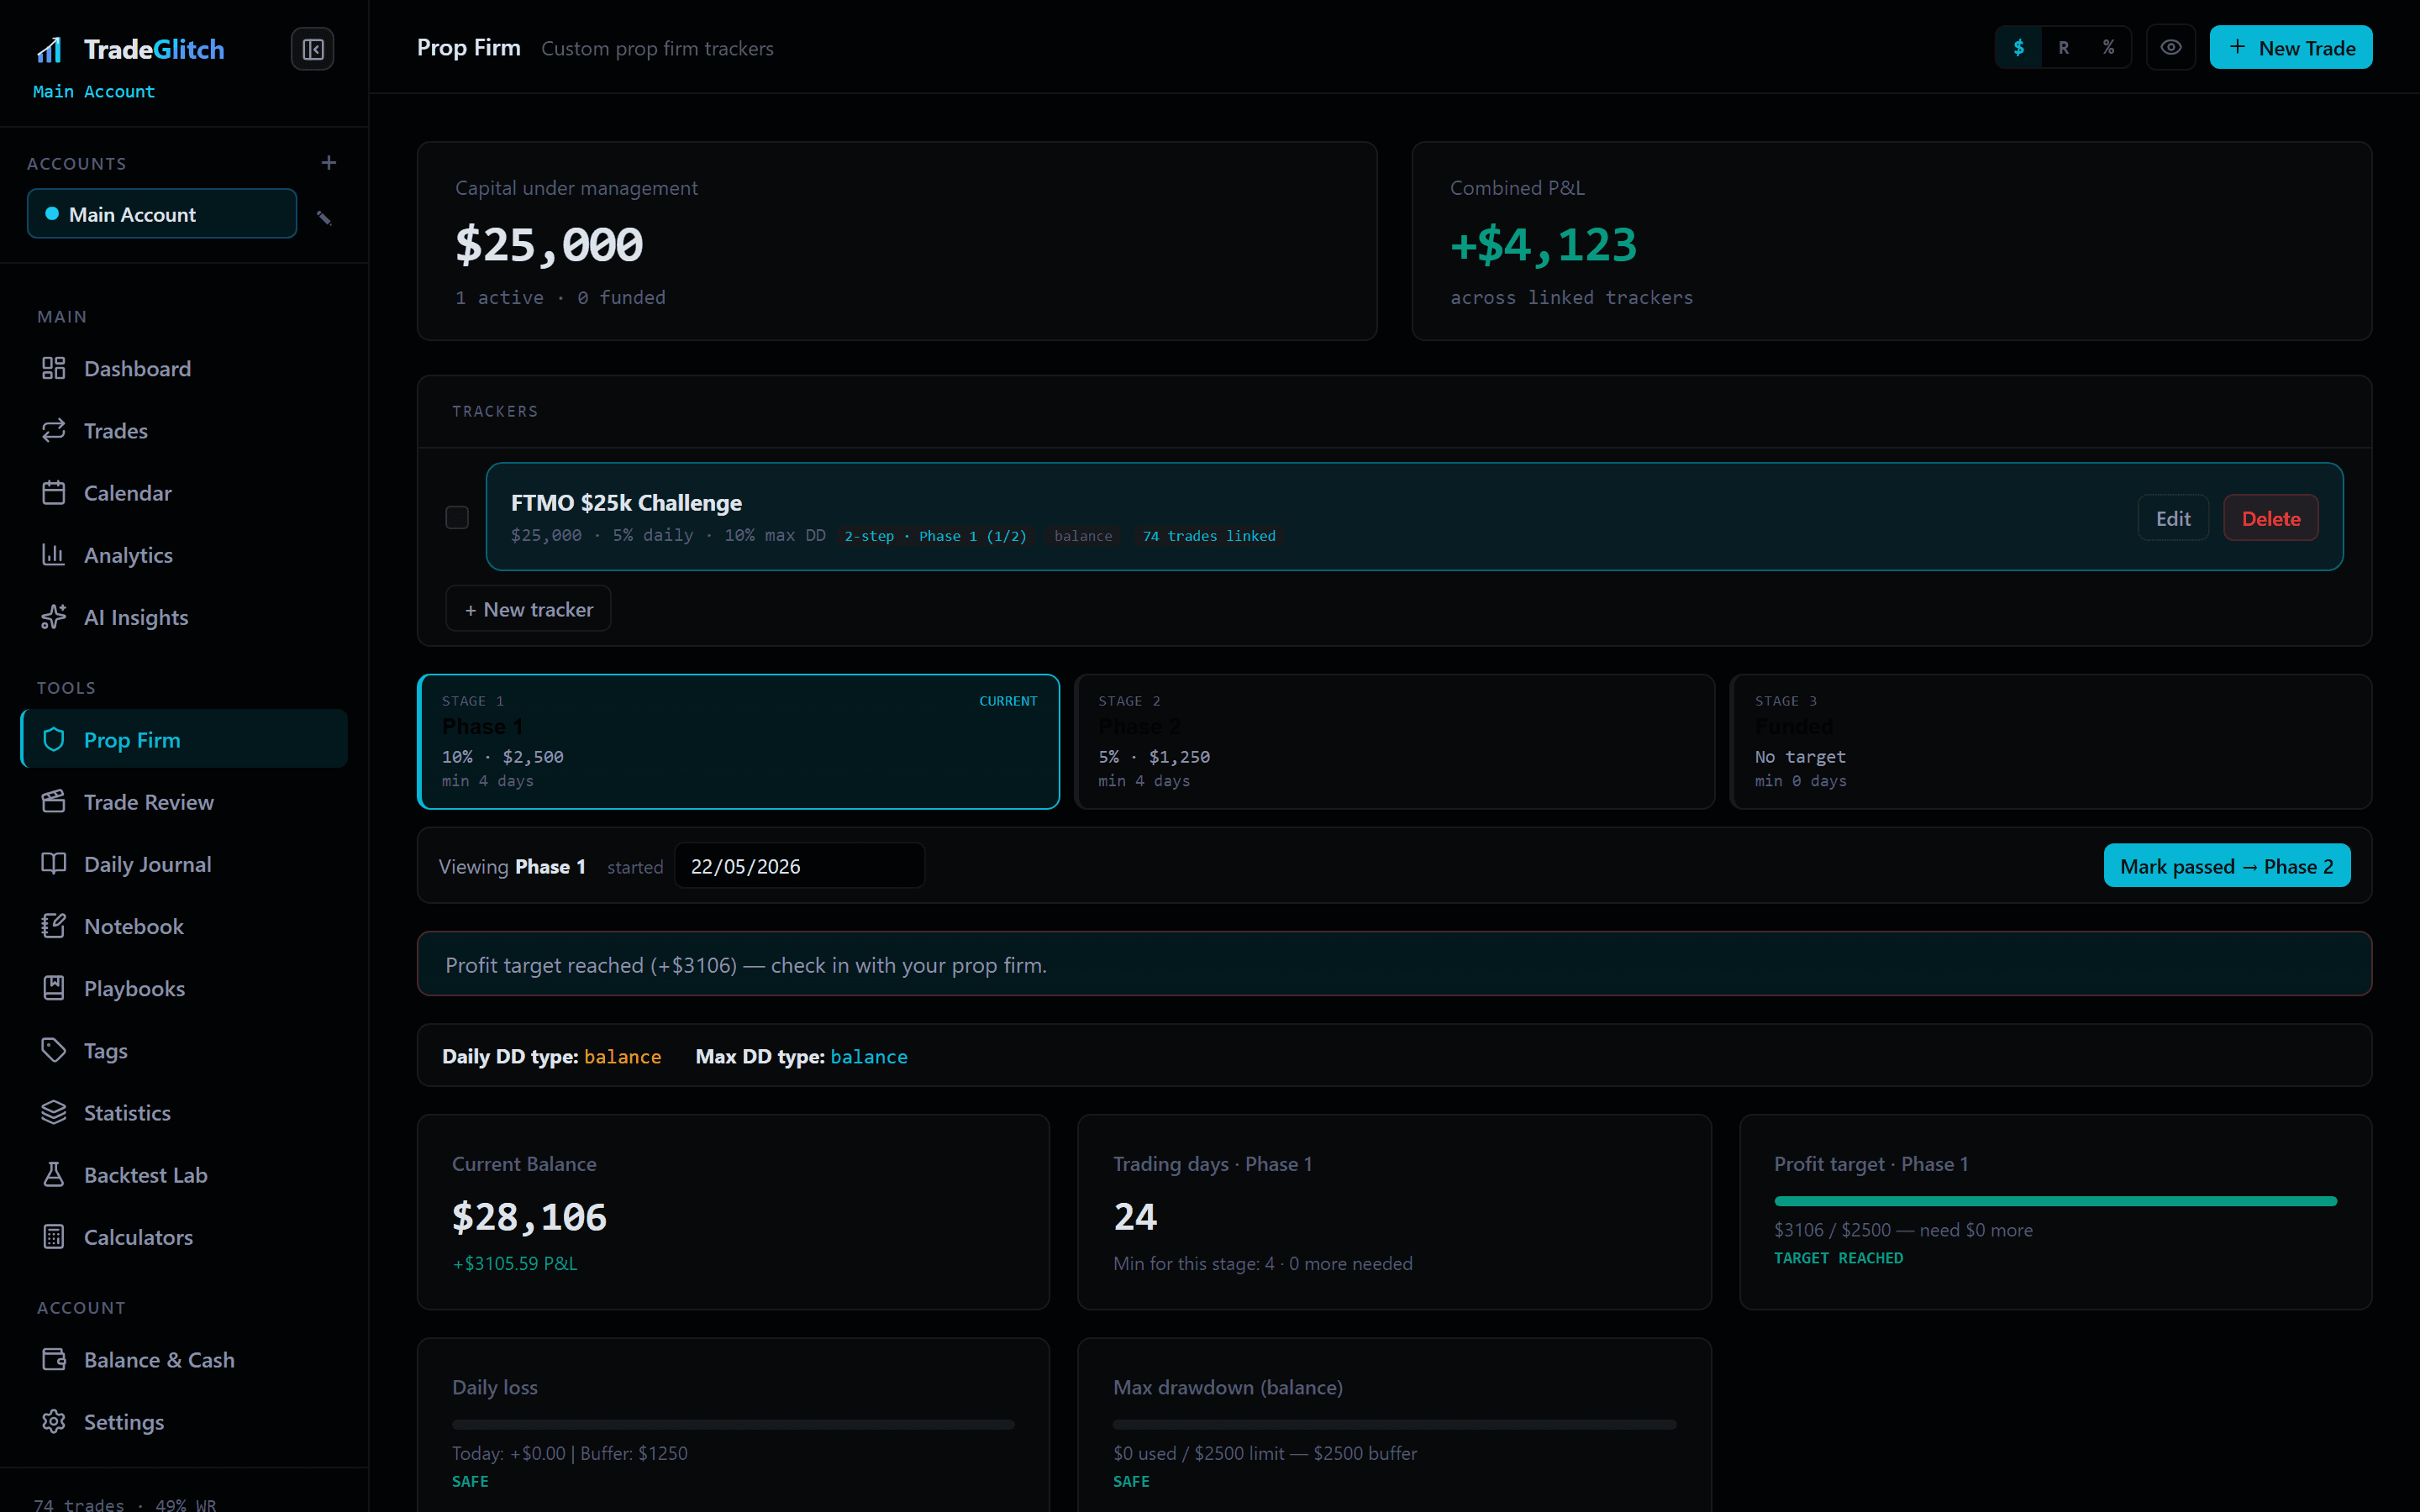Click the TradeGlitch chart logo icon
The height and width of the screenshot is (1512, 2420).
point(49,49)
